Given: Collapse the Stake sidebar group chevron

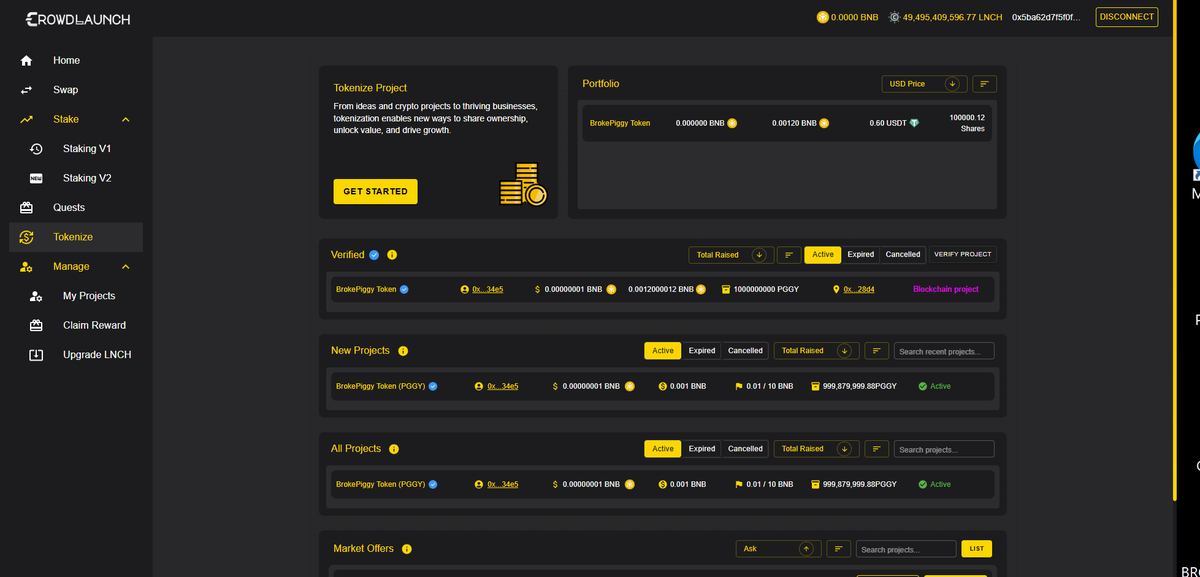Looking at the screenshot, I should [x=125, y=120].
